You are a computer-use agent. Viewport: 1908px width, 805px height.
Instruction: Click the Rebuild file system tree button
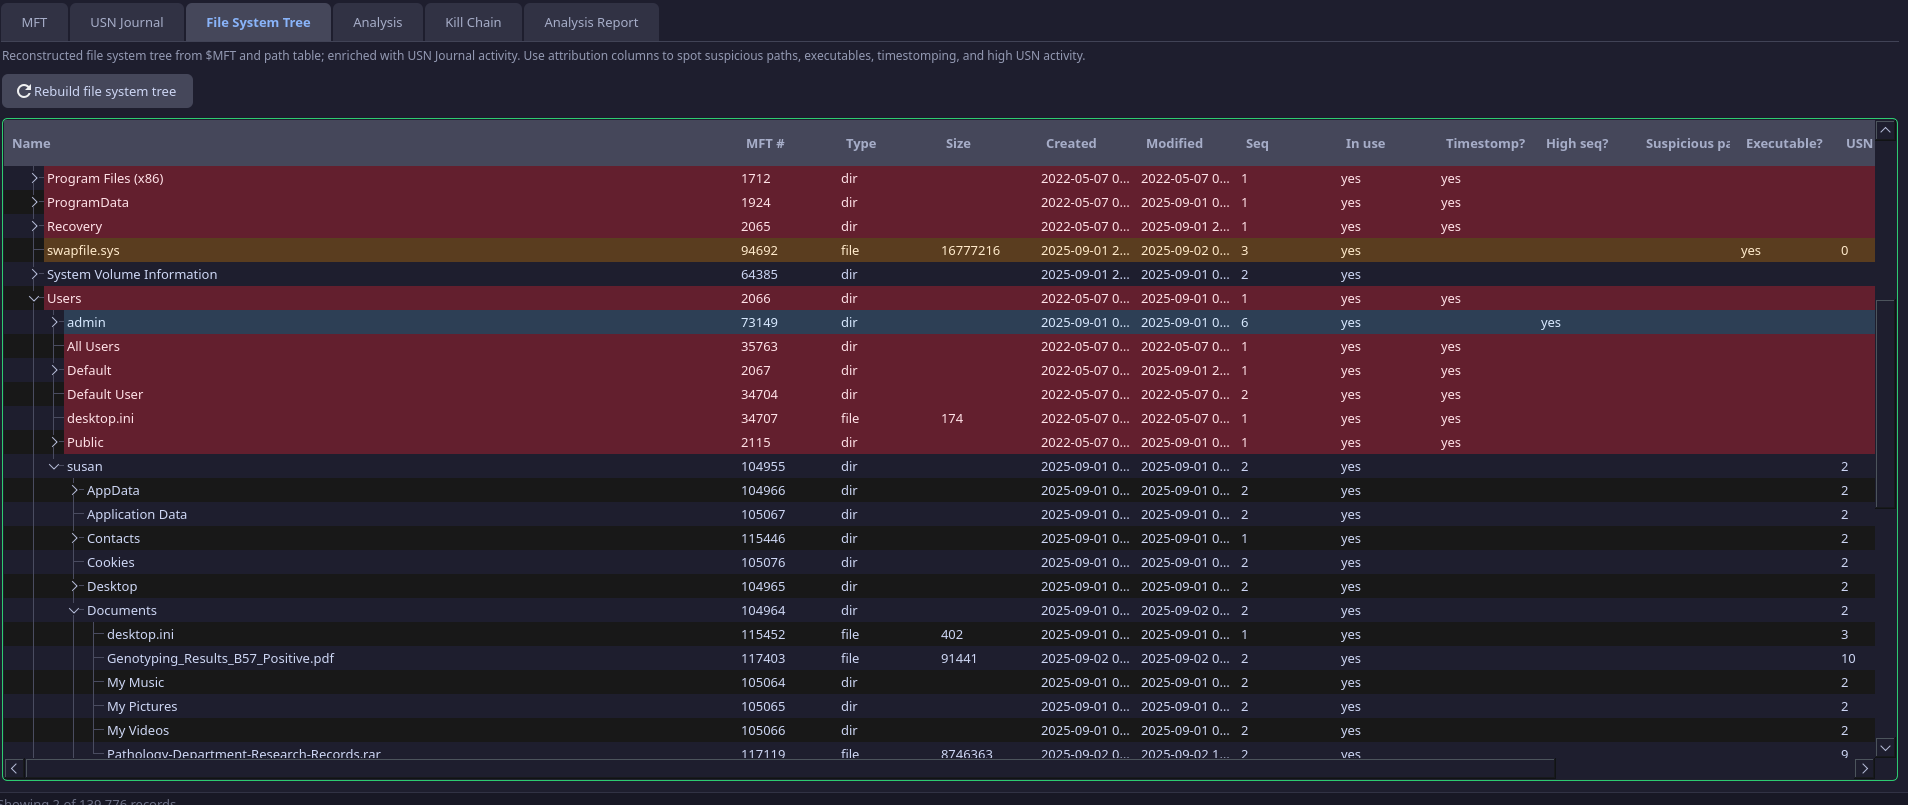pos(97,91)
